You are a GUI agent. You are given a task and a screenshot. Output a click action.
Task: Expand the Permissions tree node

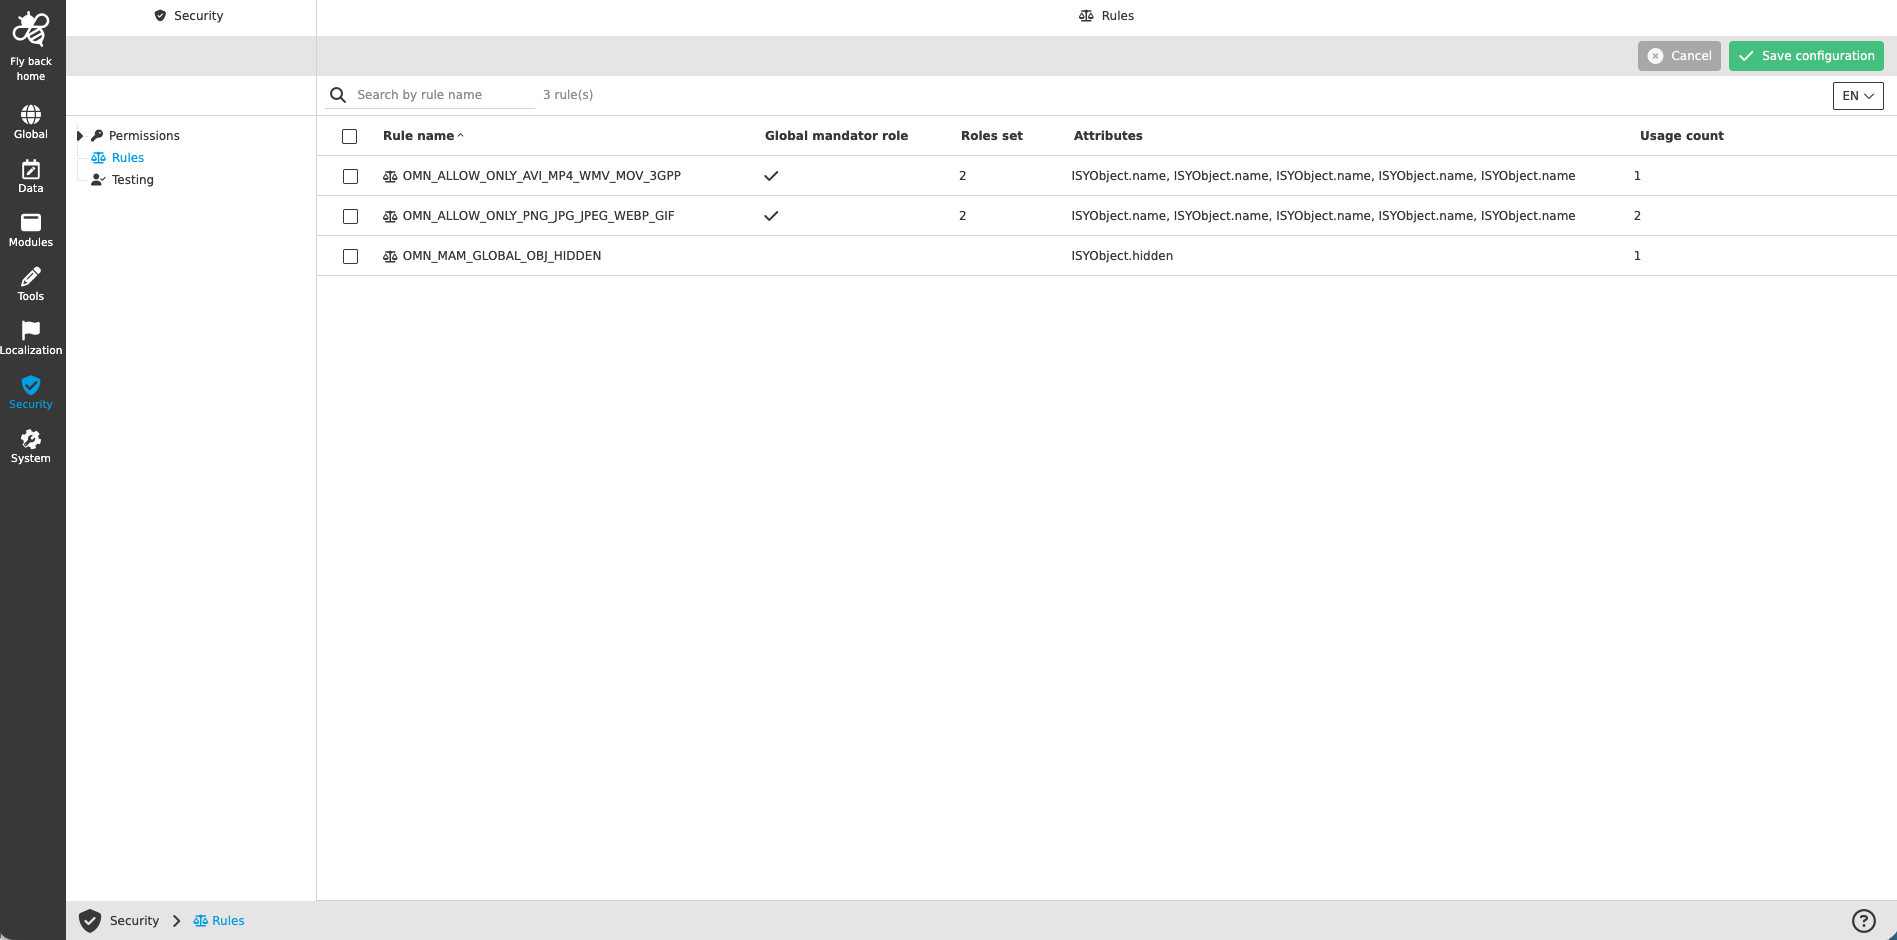tap(80, 136)
